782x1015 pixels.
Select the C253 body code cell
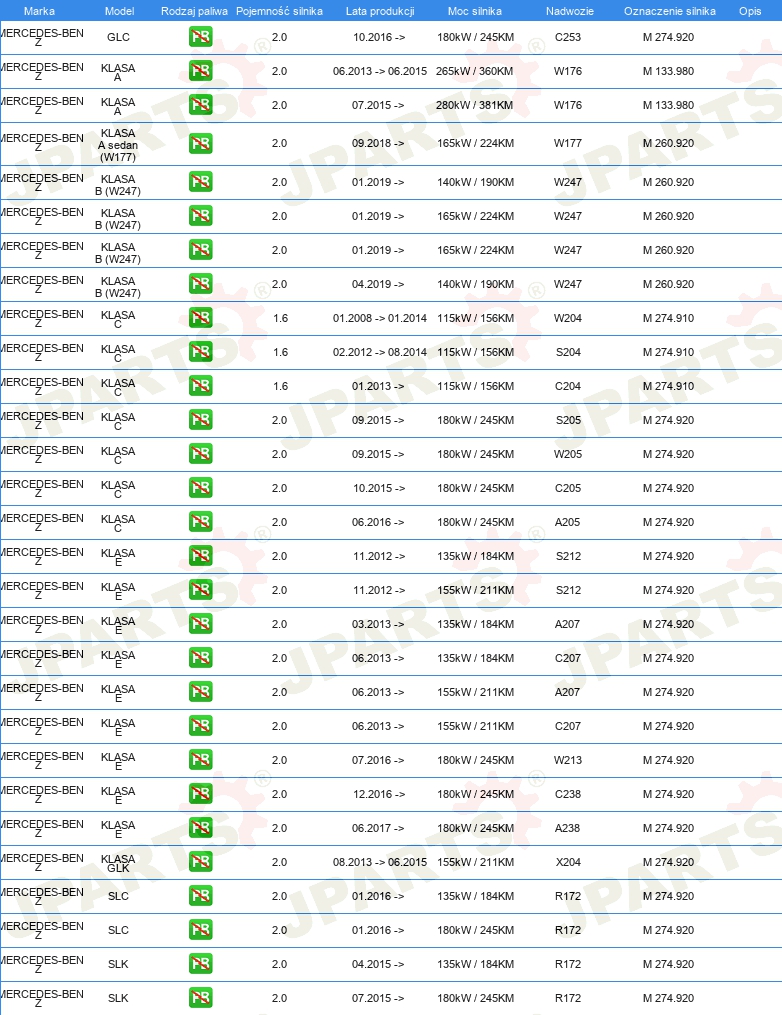click(568, 37)
